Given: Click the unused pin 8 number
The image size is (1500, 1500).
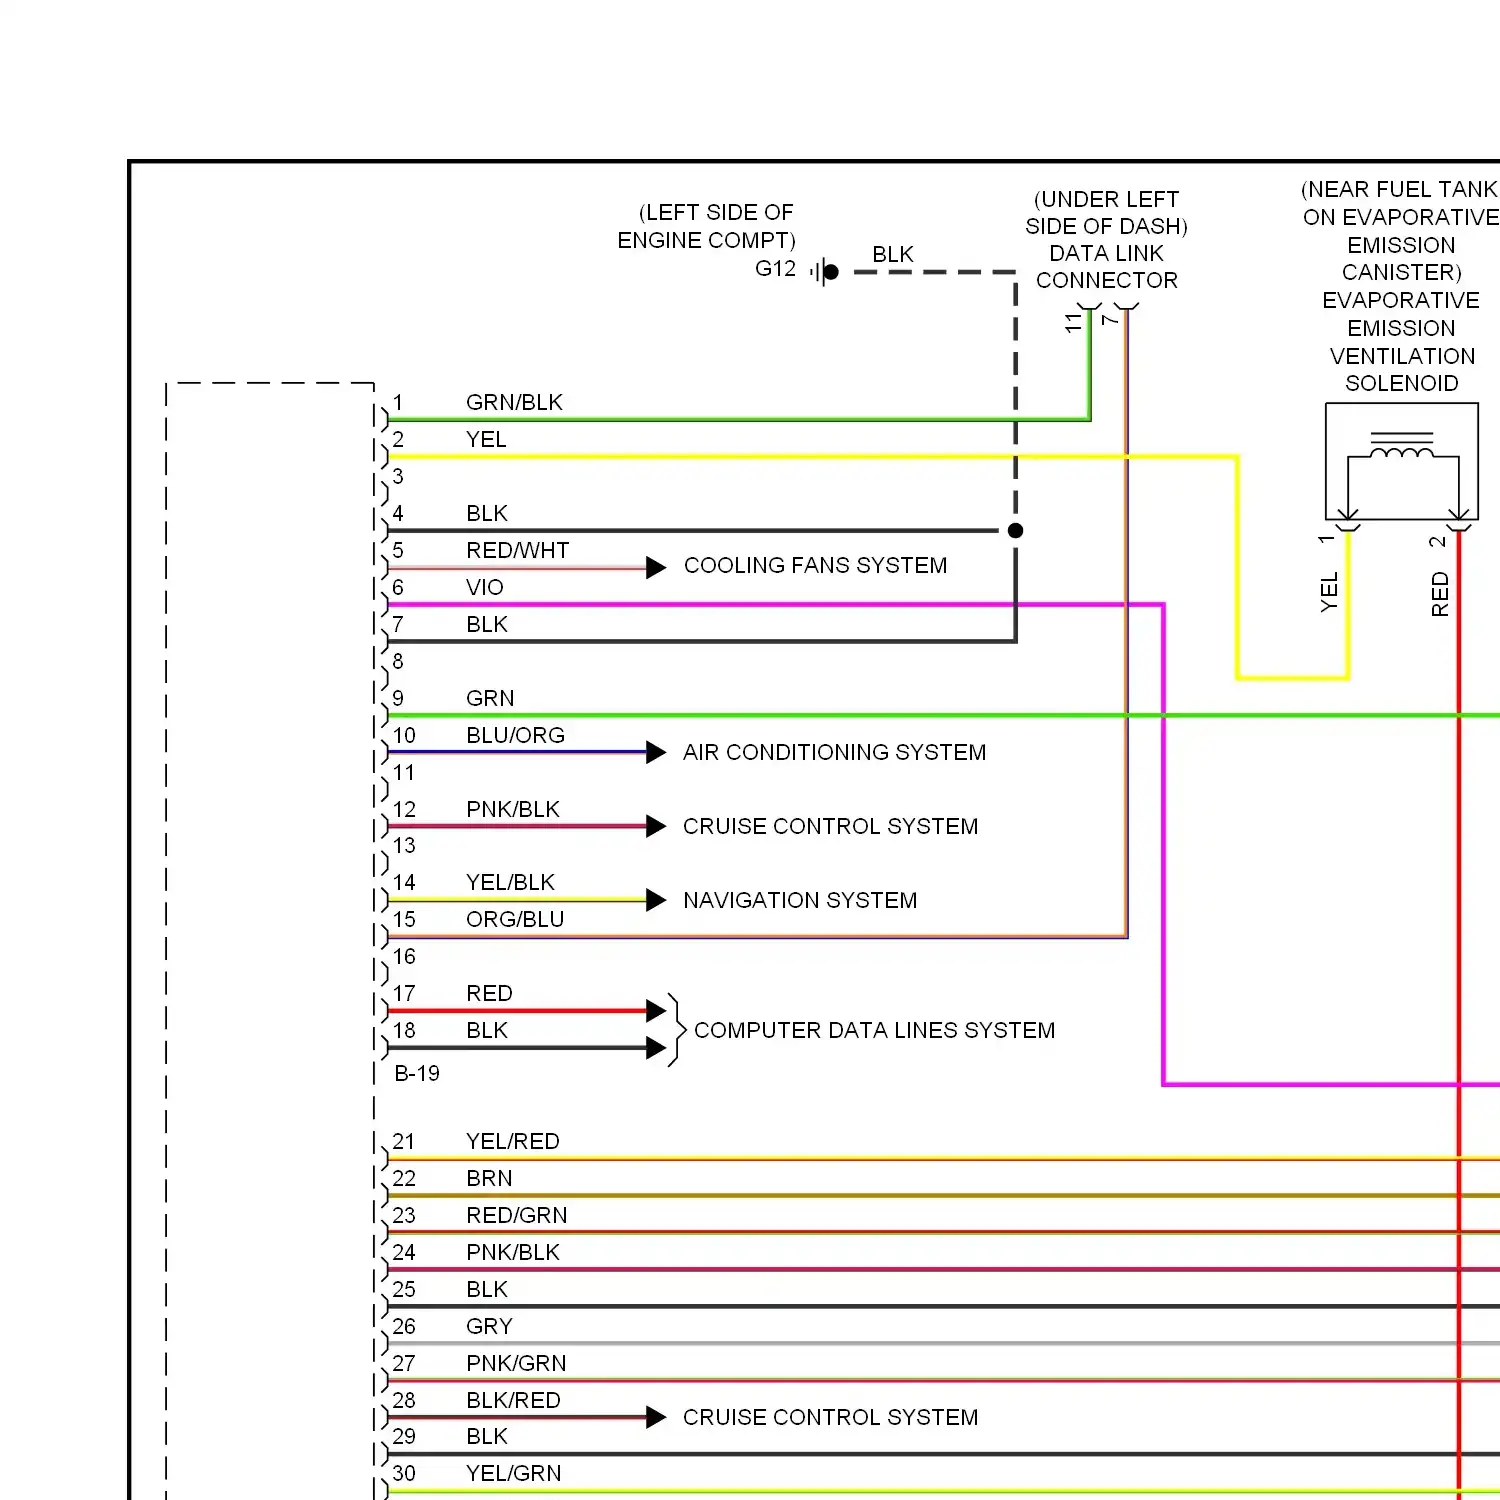Looking at the screenshot, I should pyautogui.click(x=398, y=661).
